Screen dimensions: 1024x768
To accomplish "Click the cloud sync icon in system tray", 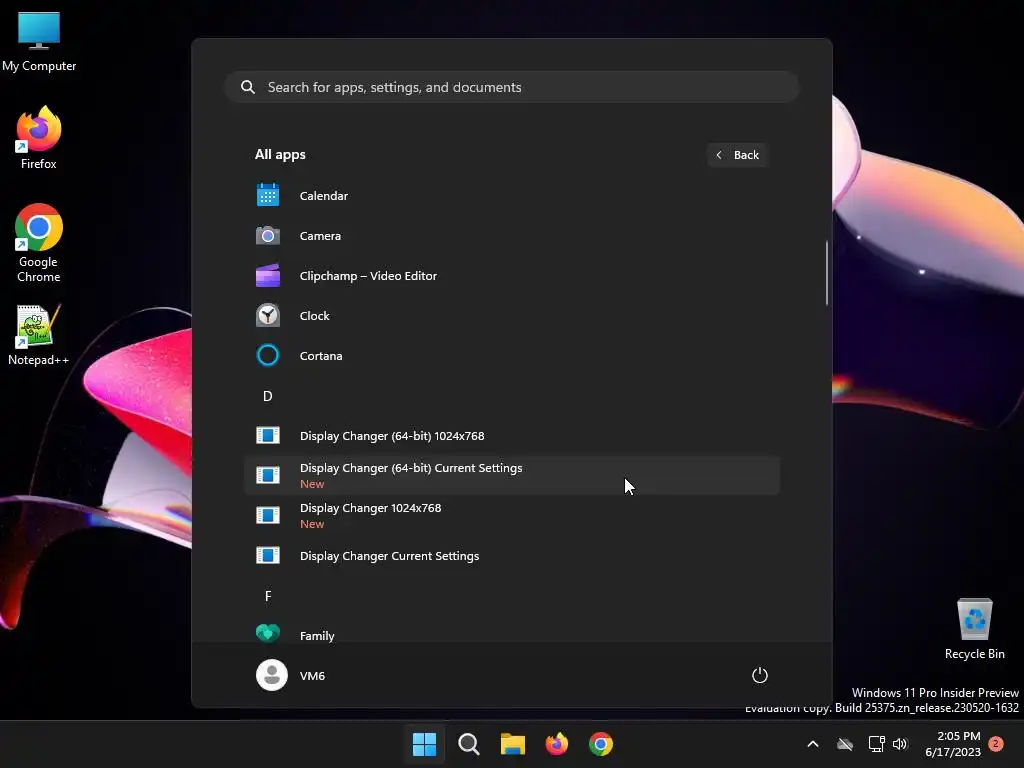I will point(845,744).
